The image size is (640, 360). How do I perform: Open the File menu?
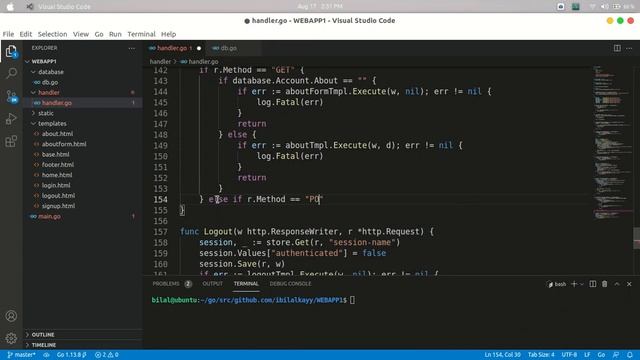click(x=8, y=34)
